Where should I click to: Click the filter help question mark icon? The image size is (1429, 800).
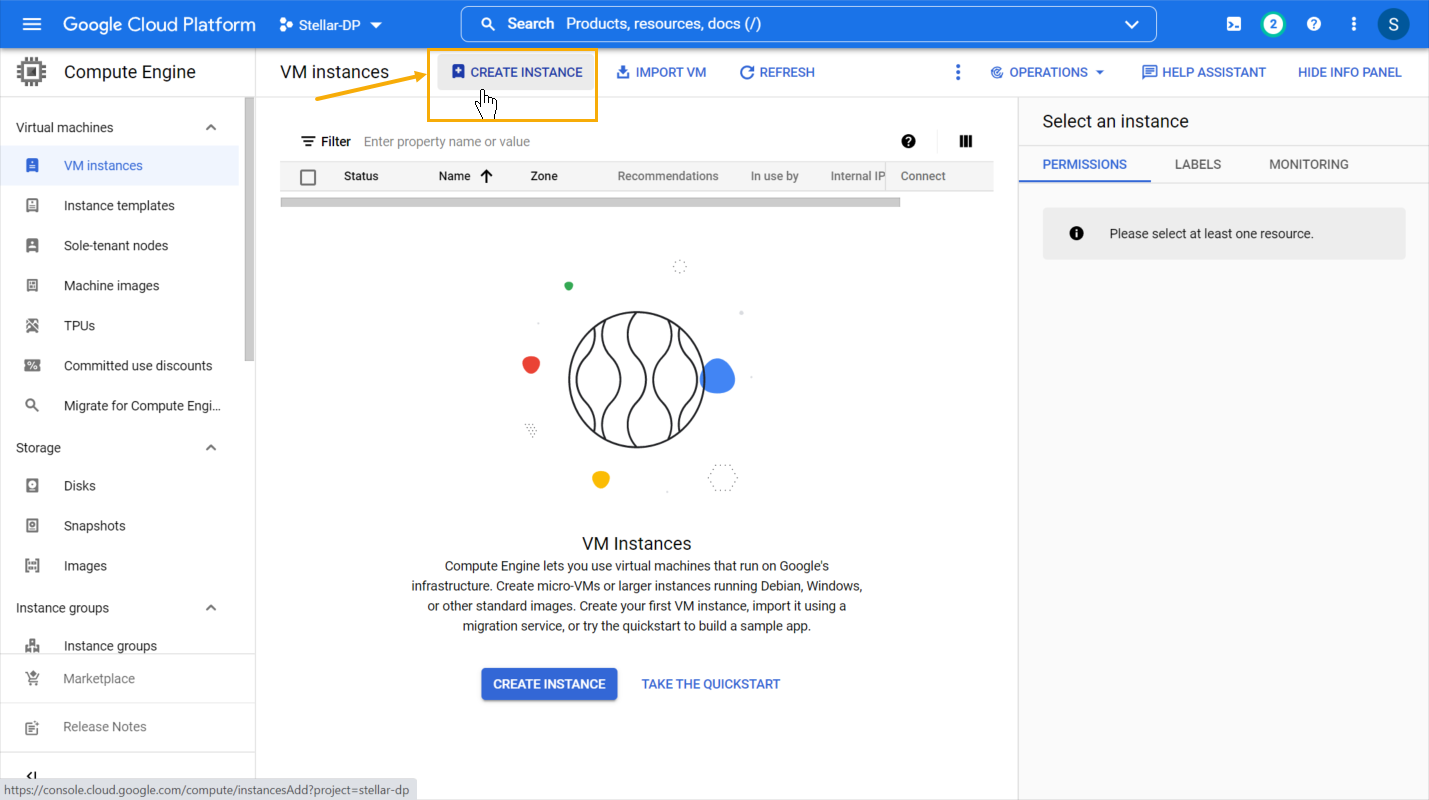coord(908,142)
